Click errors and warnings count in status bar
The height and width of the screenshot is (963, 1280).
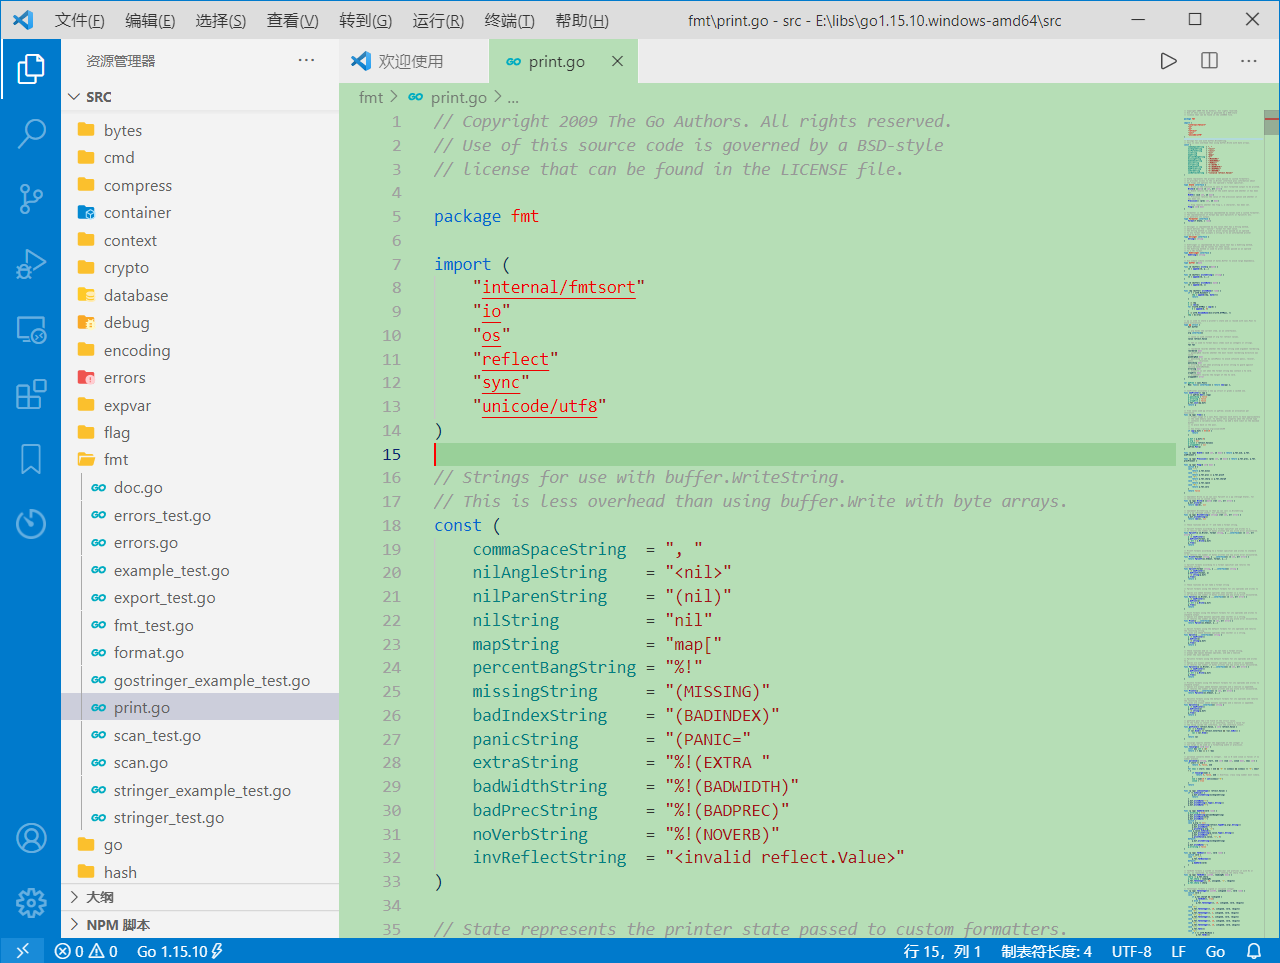click(86, 951)
